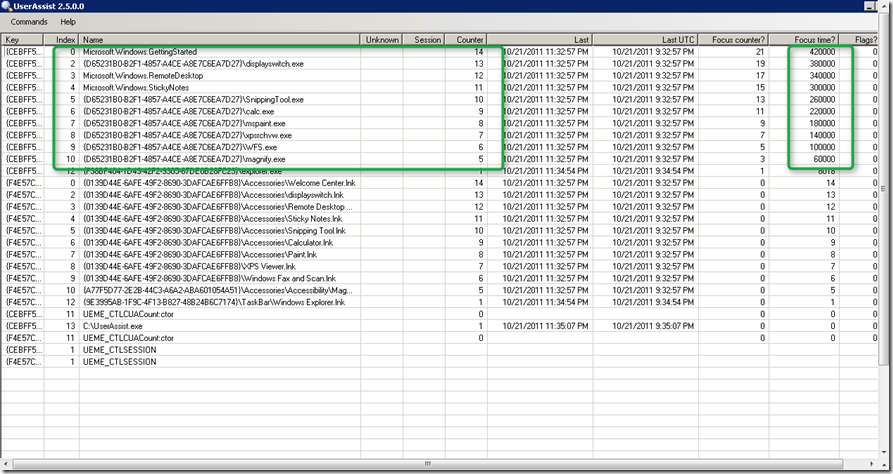Select the Accessibility\Mag... row
Screen dimensions: 893x474
pyautogui.click(x=439, y=291)
